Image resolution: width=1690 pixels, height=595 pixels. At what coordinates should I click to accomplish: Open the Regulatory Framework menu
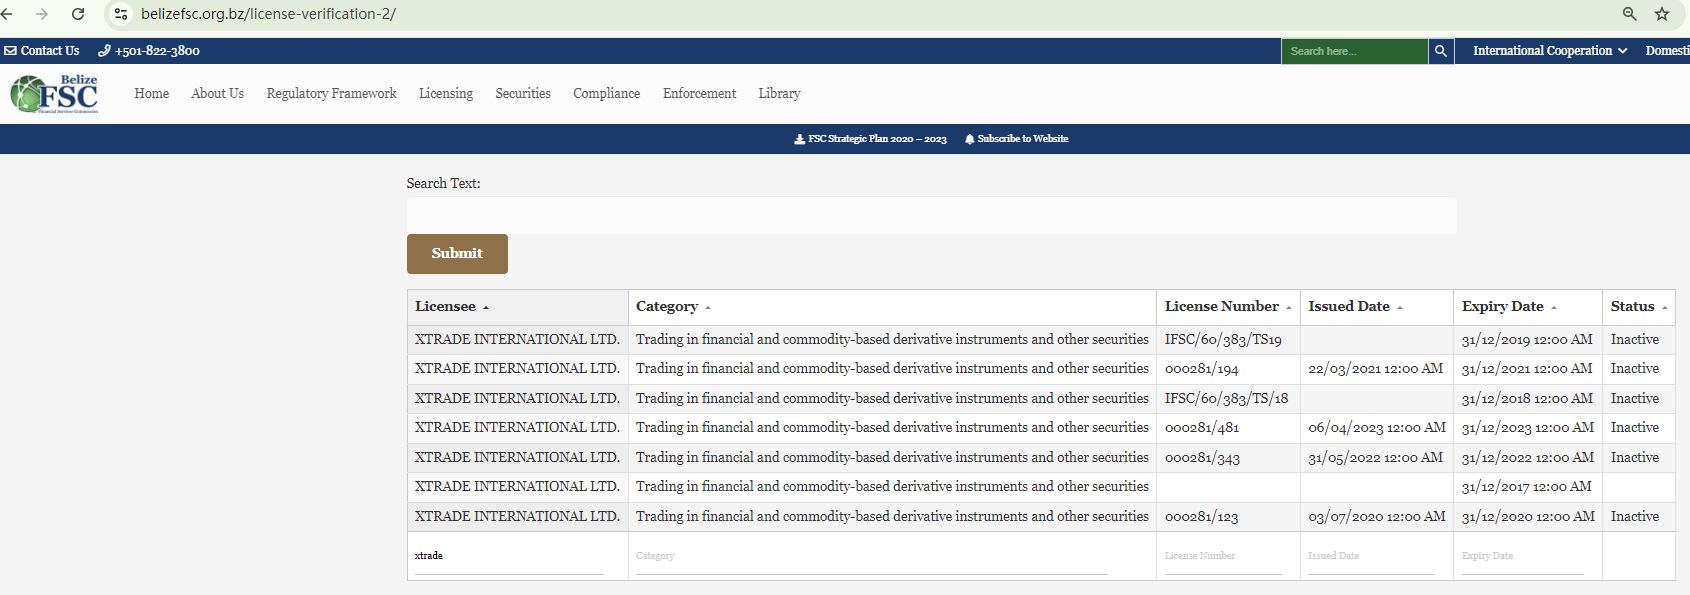(331, 94)
